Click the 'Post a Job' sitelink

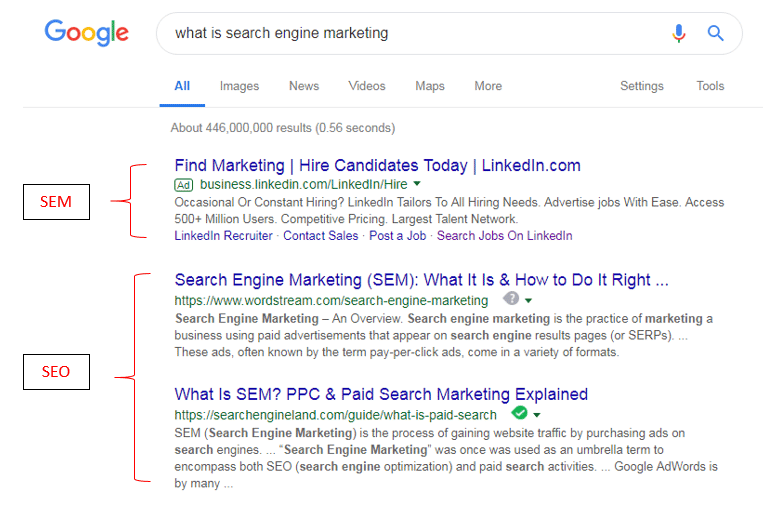point(398,236)
